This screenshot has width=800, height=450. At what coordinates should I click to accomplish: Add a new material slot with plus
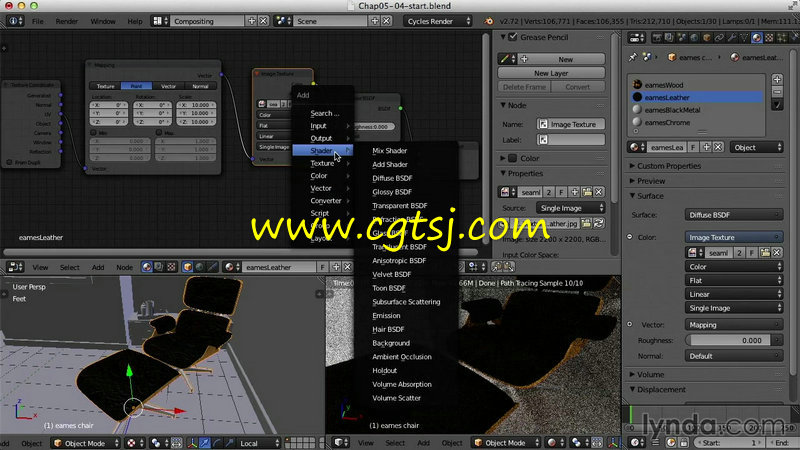click(777, 79)
